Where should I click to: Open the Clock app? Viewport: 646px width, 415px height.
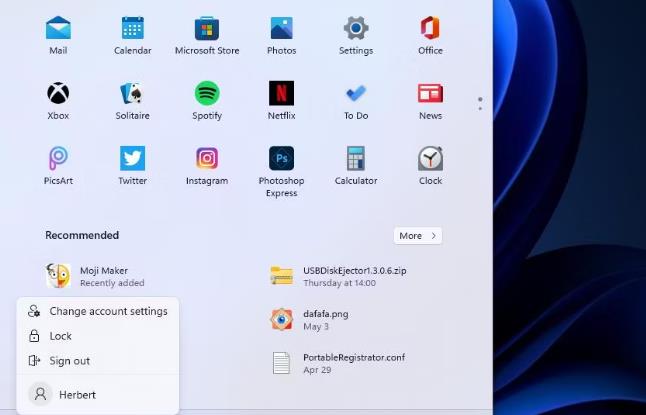click(x=430, y=166)
